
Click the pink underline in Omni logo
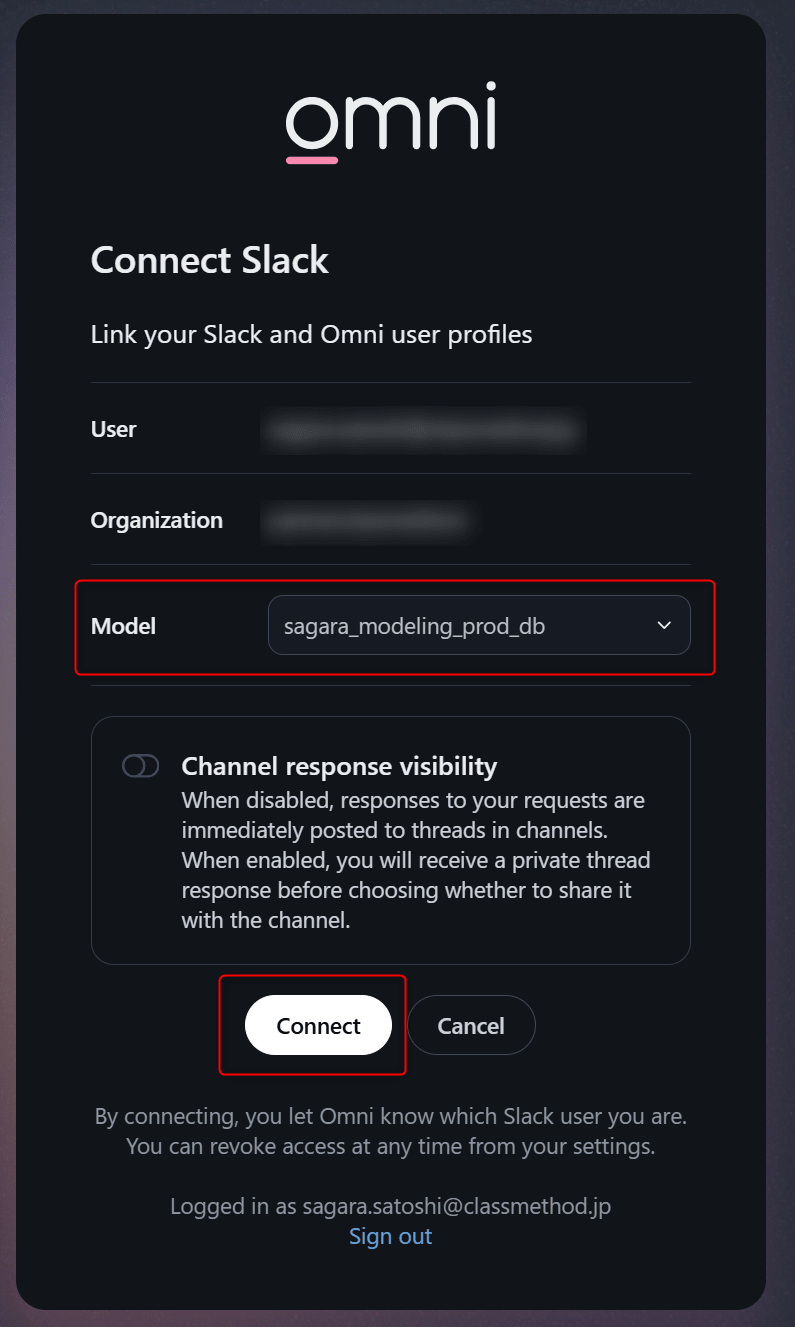click(312, 158)
